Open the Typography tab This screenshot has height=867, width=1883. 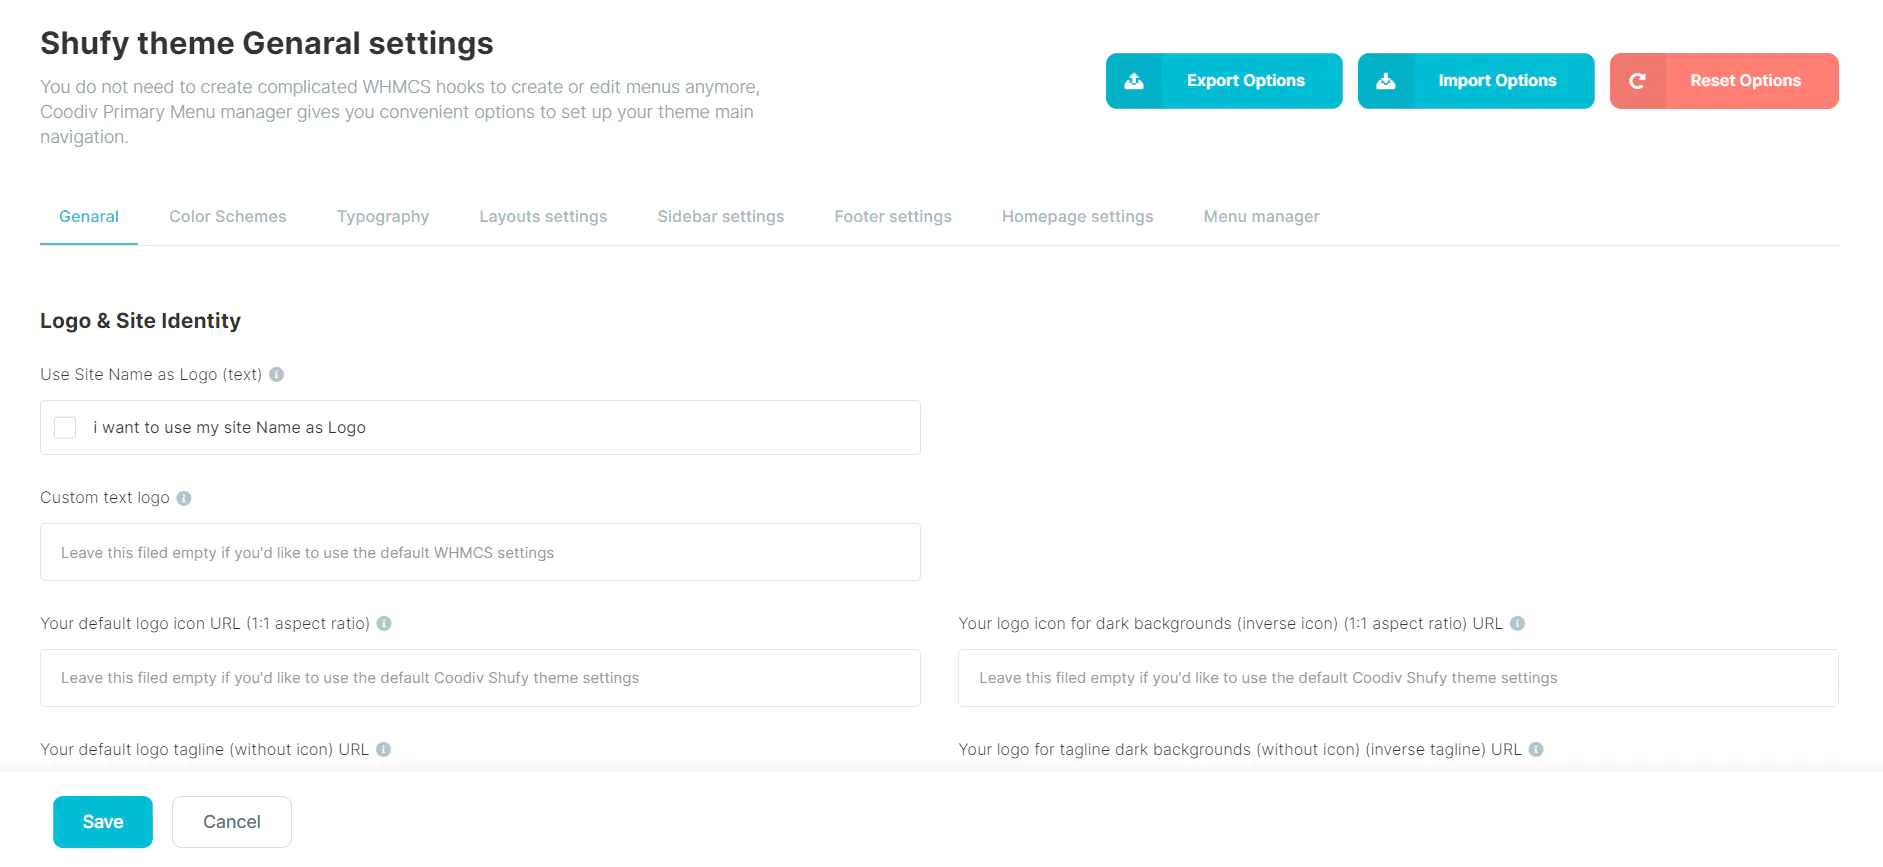[382, 216]
